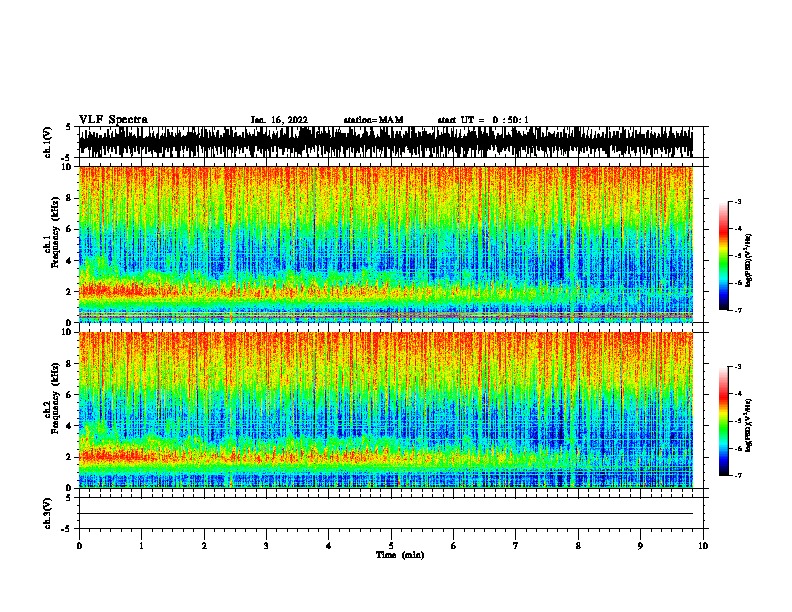Click time axis tick label "4"
Viewport: 792px width, 612px height.
(x=329, y=546)
